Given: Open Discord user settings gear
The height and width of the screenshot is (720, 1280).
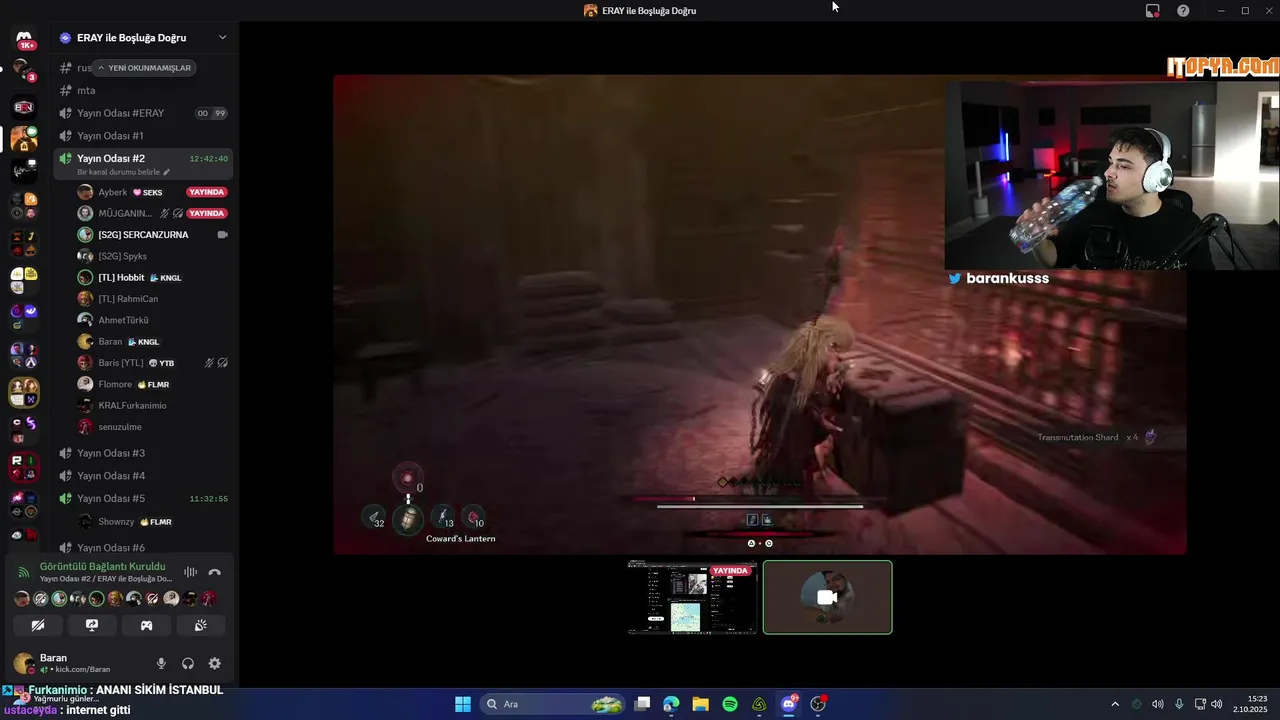Looking at the screenshot, I should [x=214, y=663].
